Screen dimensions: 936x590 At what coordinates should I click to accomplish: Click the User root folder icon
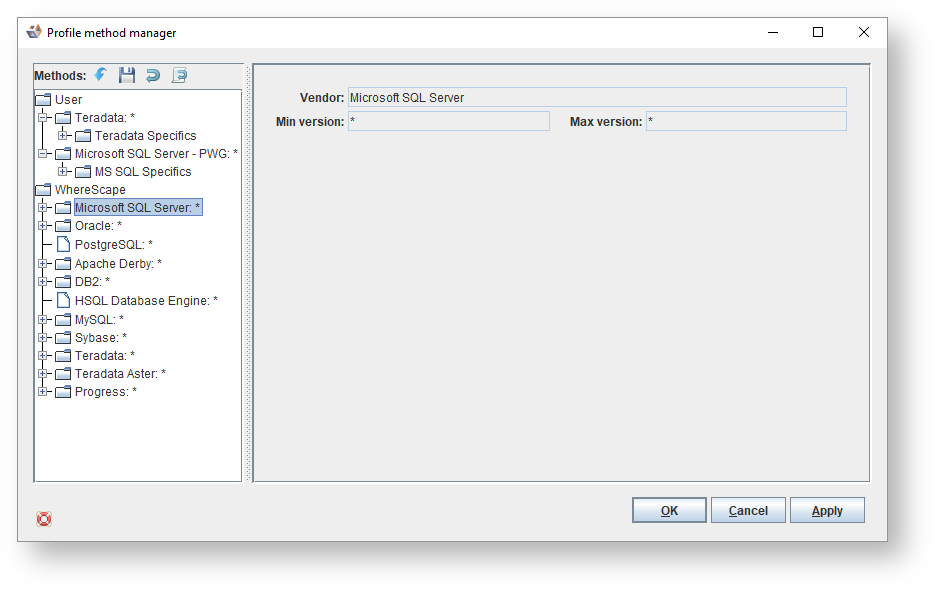pyautogui.click(x=43, y=99)
